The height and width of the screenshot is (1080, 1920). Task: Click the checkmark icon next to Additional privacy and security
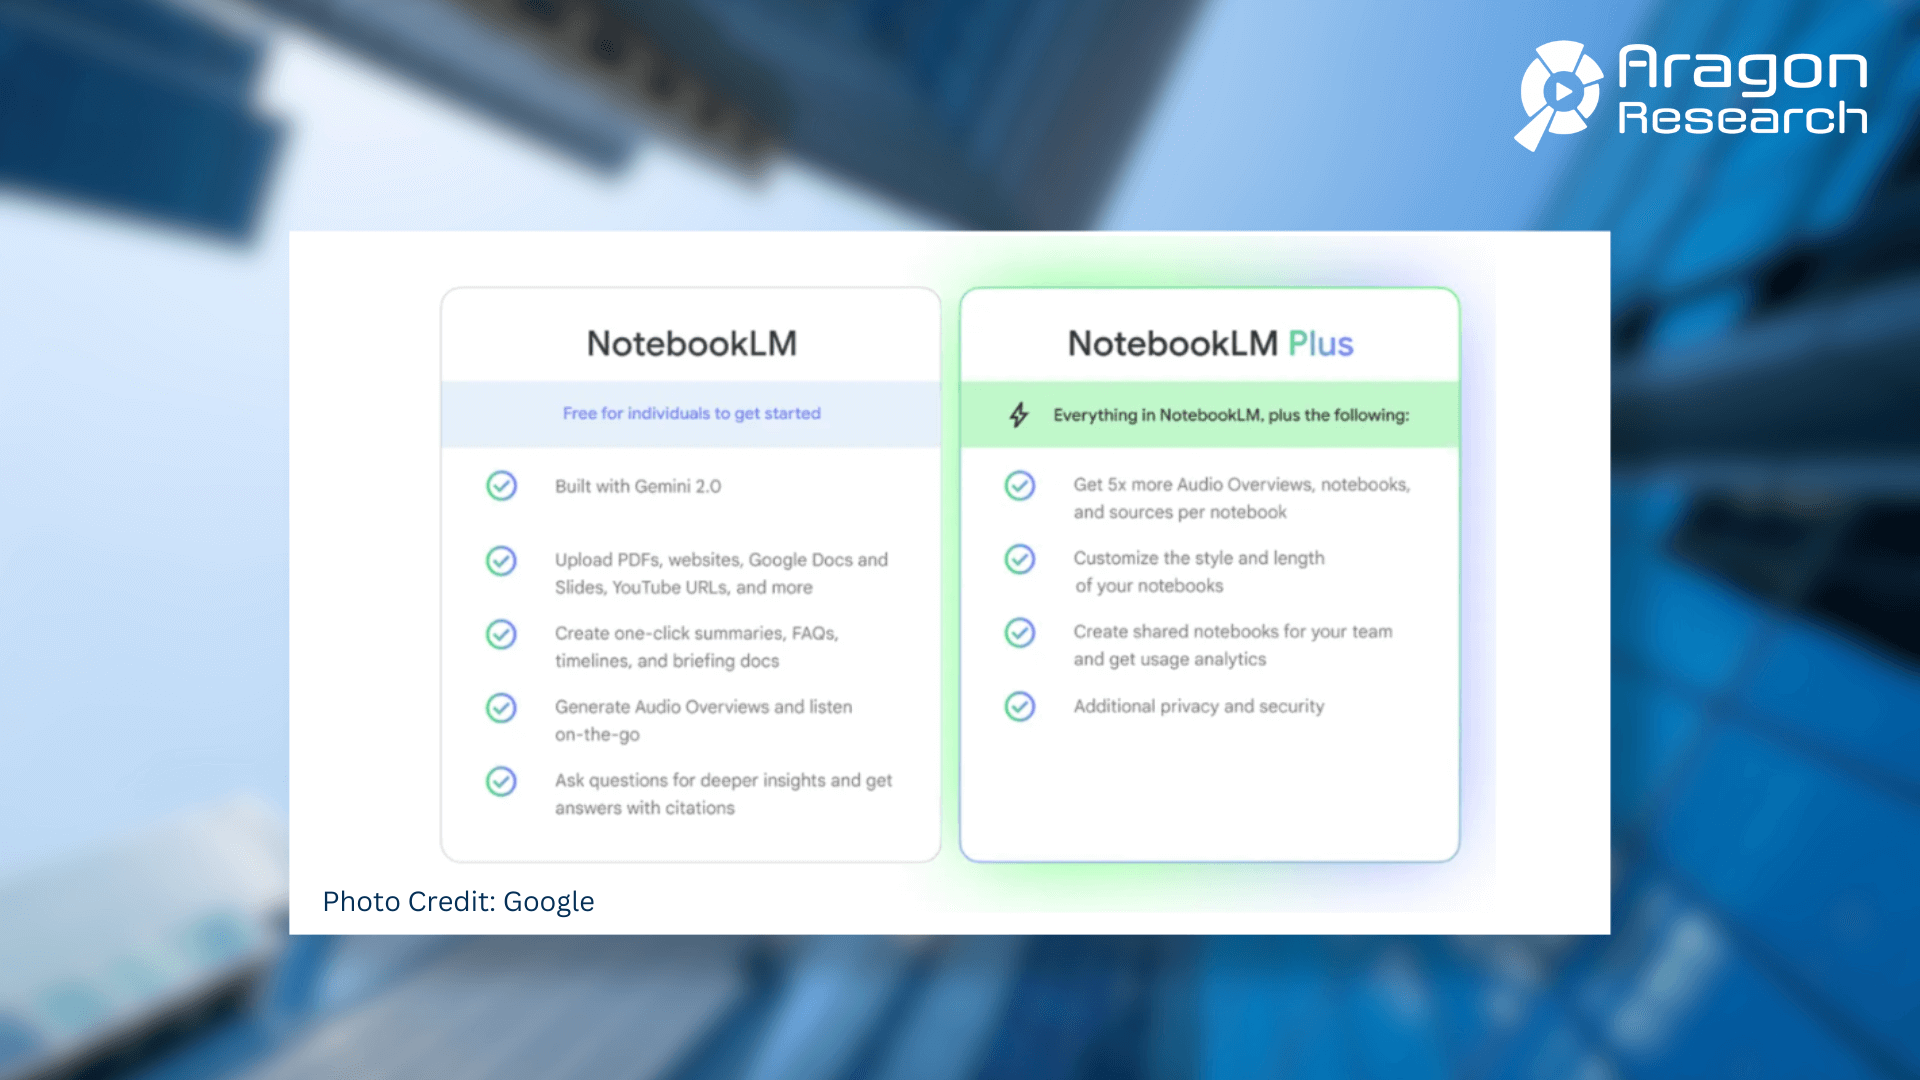coord(1019,705)
